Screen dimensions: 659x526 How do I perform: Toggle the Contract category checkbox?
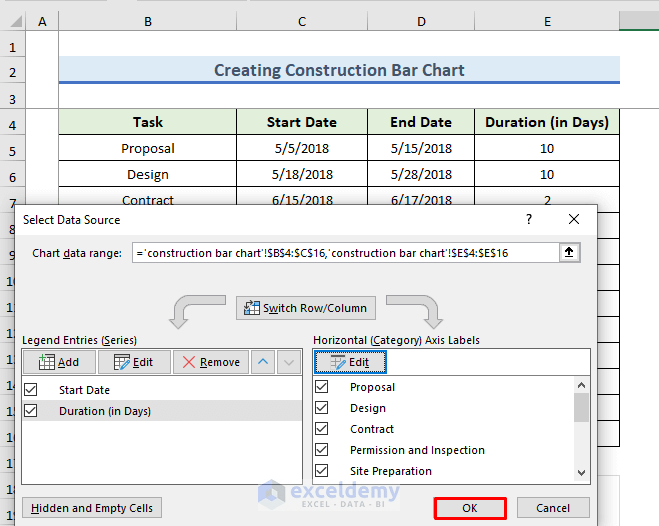pos(322,429)
